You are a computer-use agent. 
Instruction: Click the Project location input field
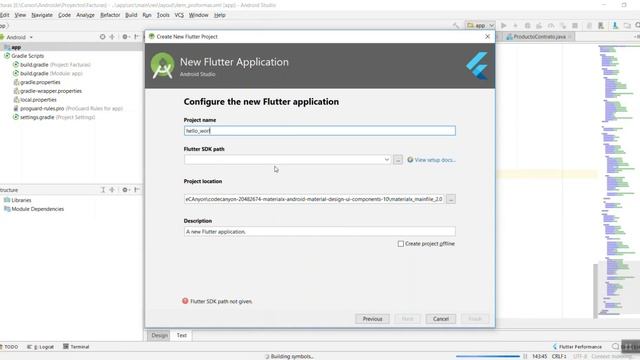tap(314, 199)
